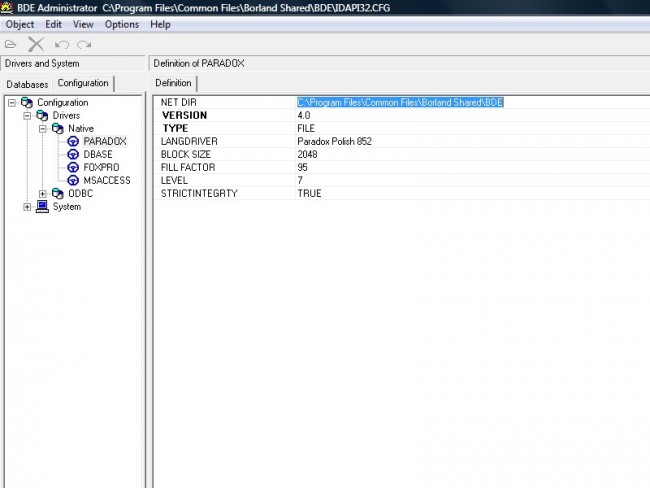Click the Undo arrow toolbar icon
This screenshot has width=650, height=488.
point(62,44)
